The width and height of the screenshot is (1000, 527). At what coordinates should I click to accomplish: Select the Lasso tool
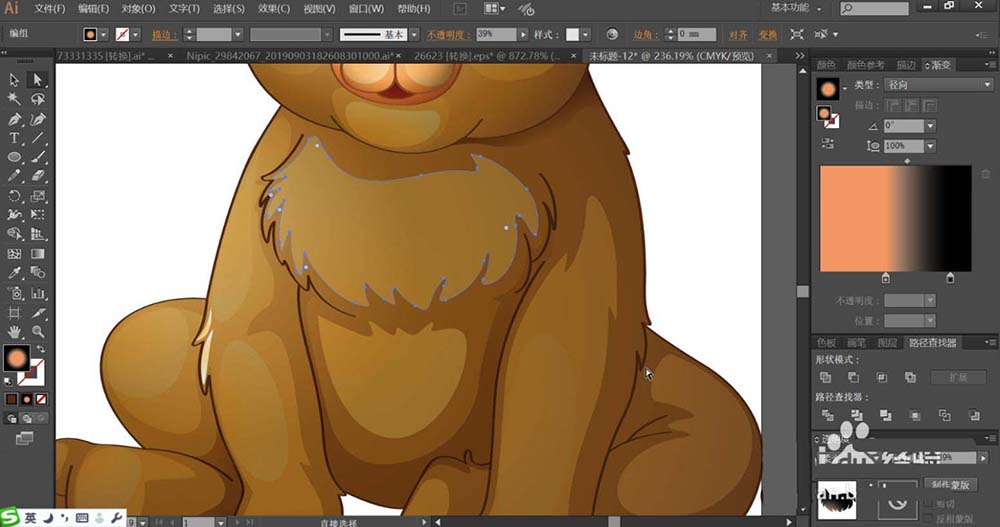click(38, 99)
